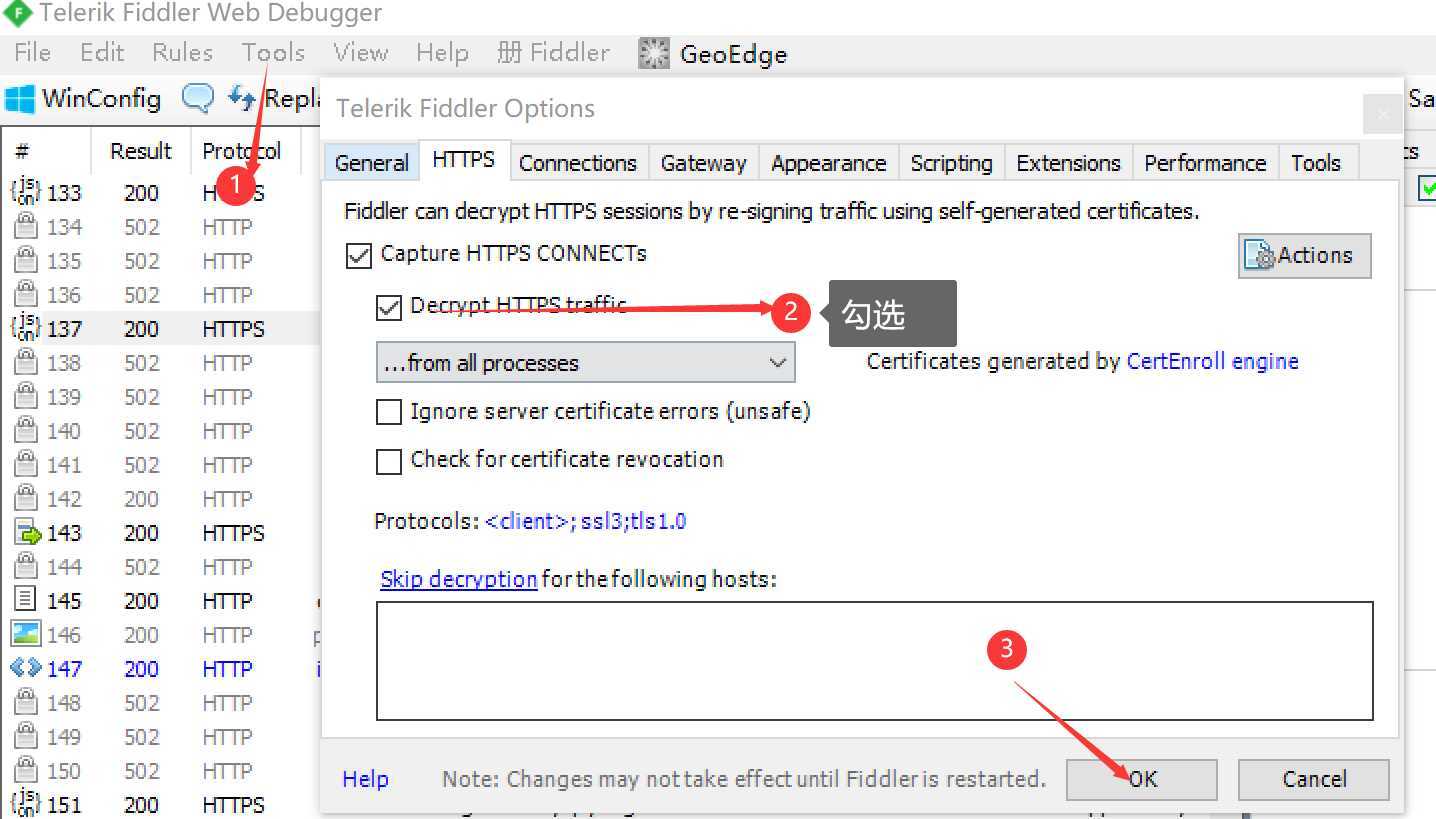Select lock icon of session 149
The width and height of the screenshot is (1436, 819).
[26, 736]
